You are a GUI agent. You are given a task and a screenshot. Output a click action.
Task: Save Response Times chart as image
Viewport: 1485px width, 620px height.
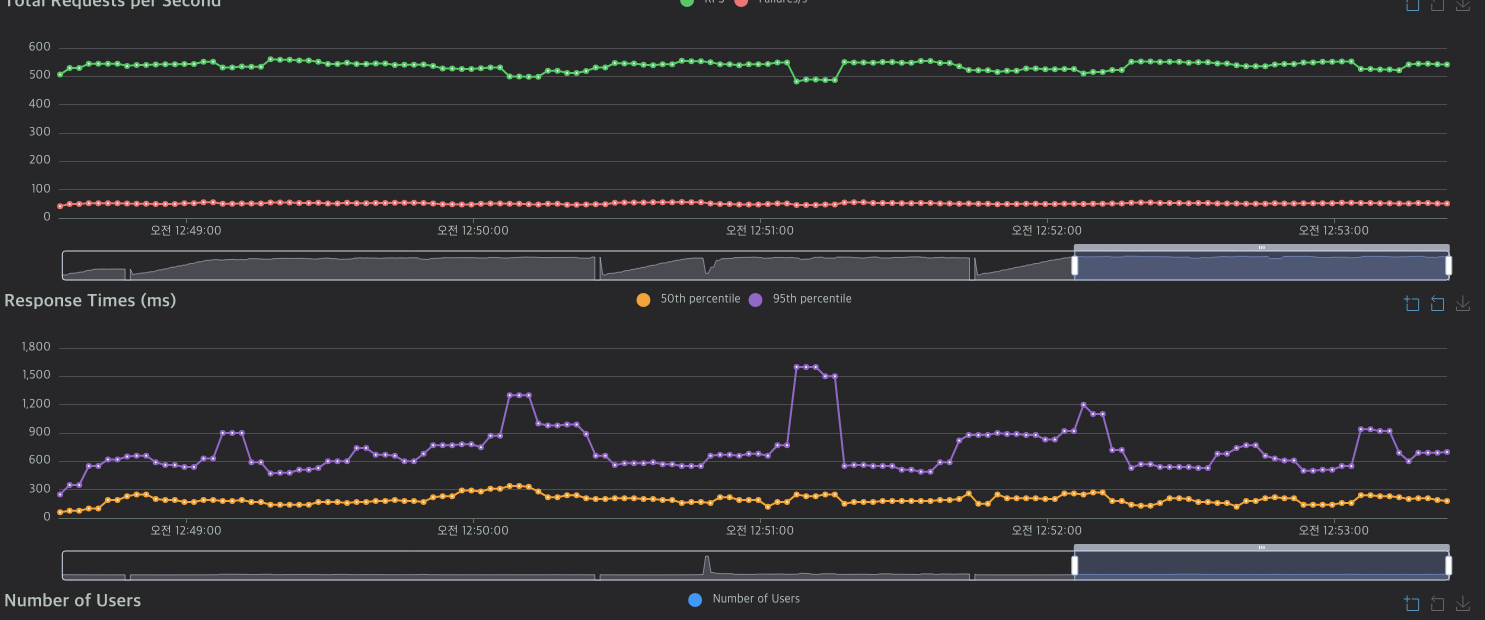pyautogui.click(x=1463, y=304)
